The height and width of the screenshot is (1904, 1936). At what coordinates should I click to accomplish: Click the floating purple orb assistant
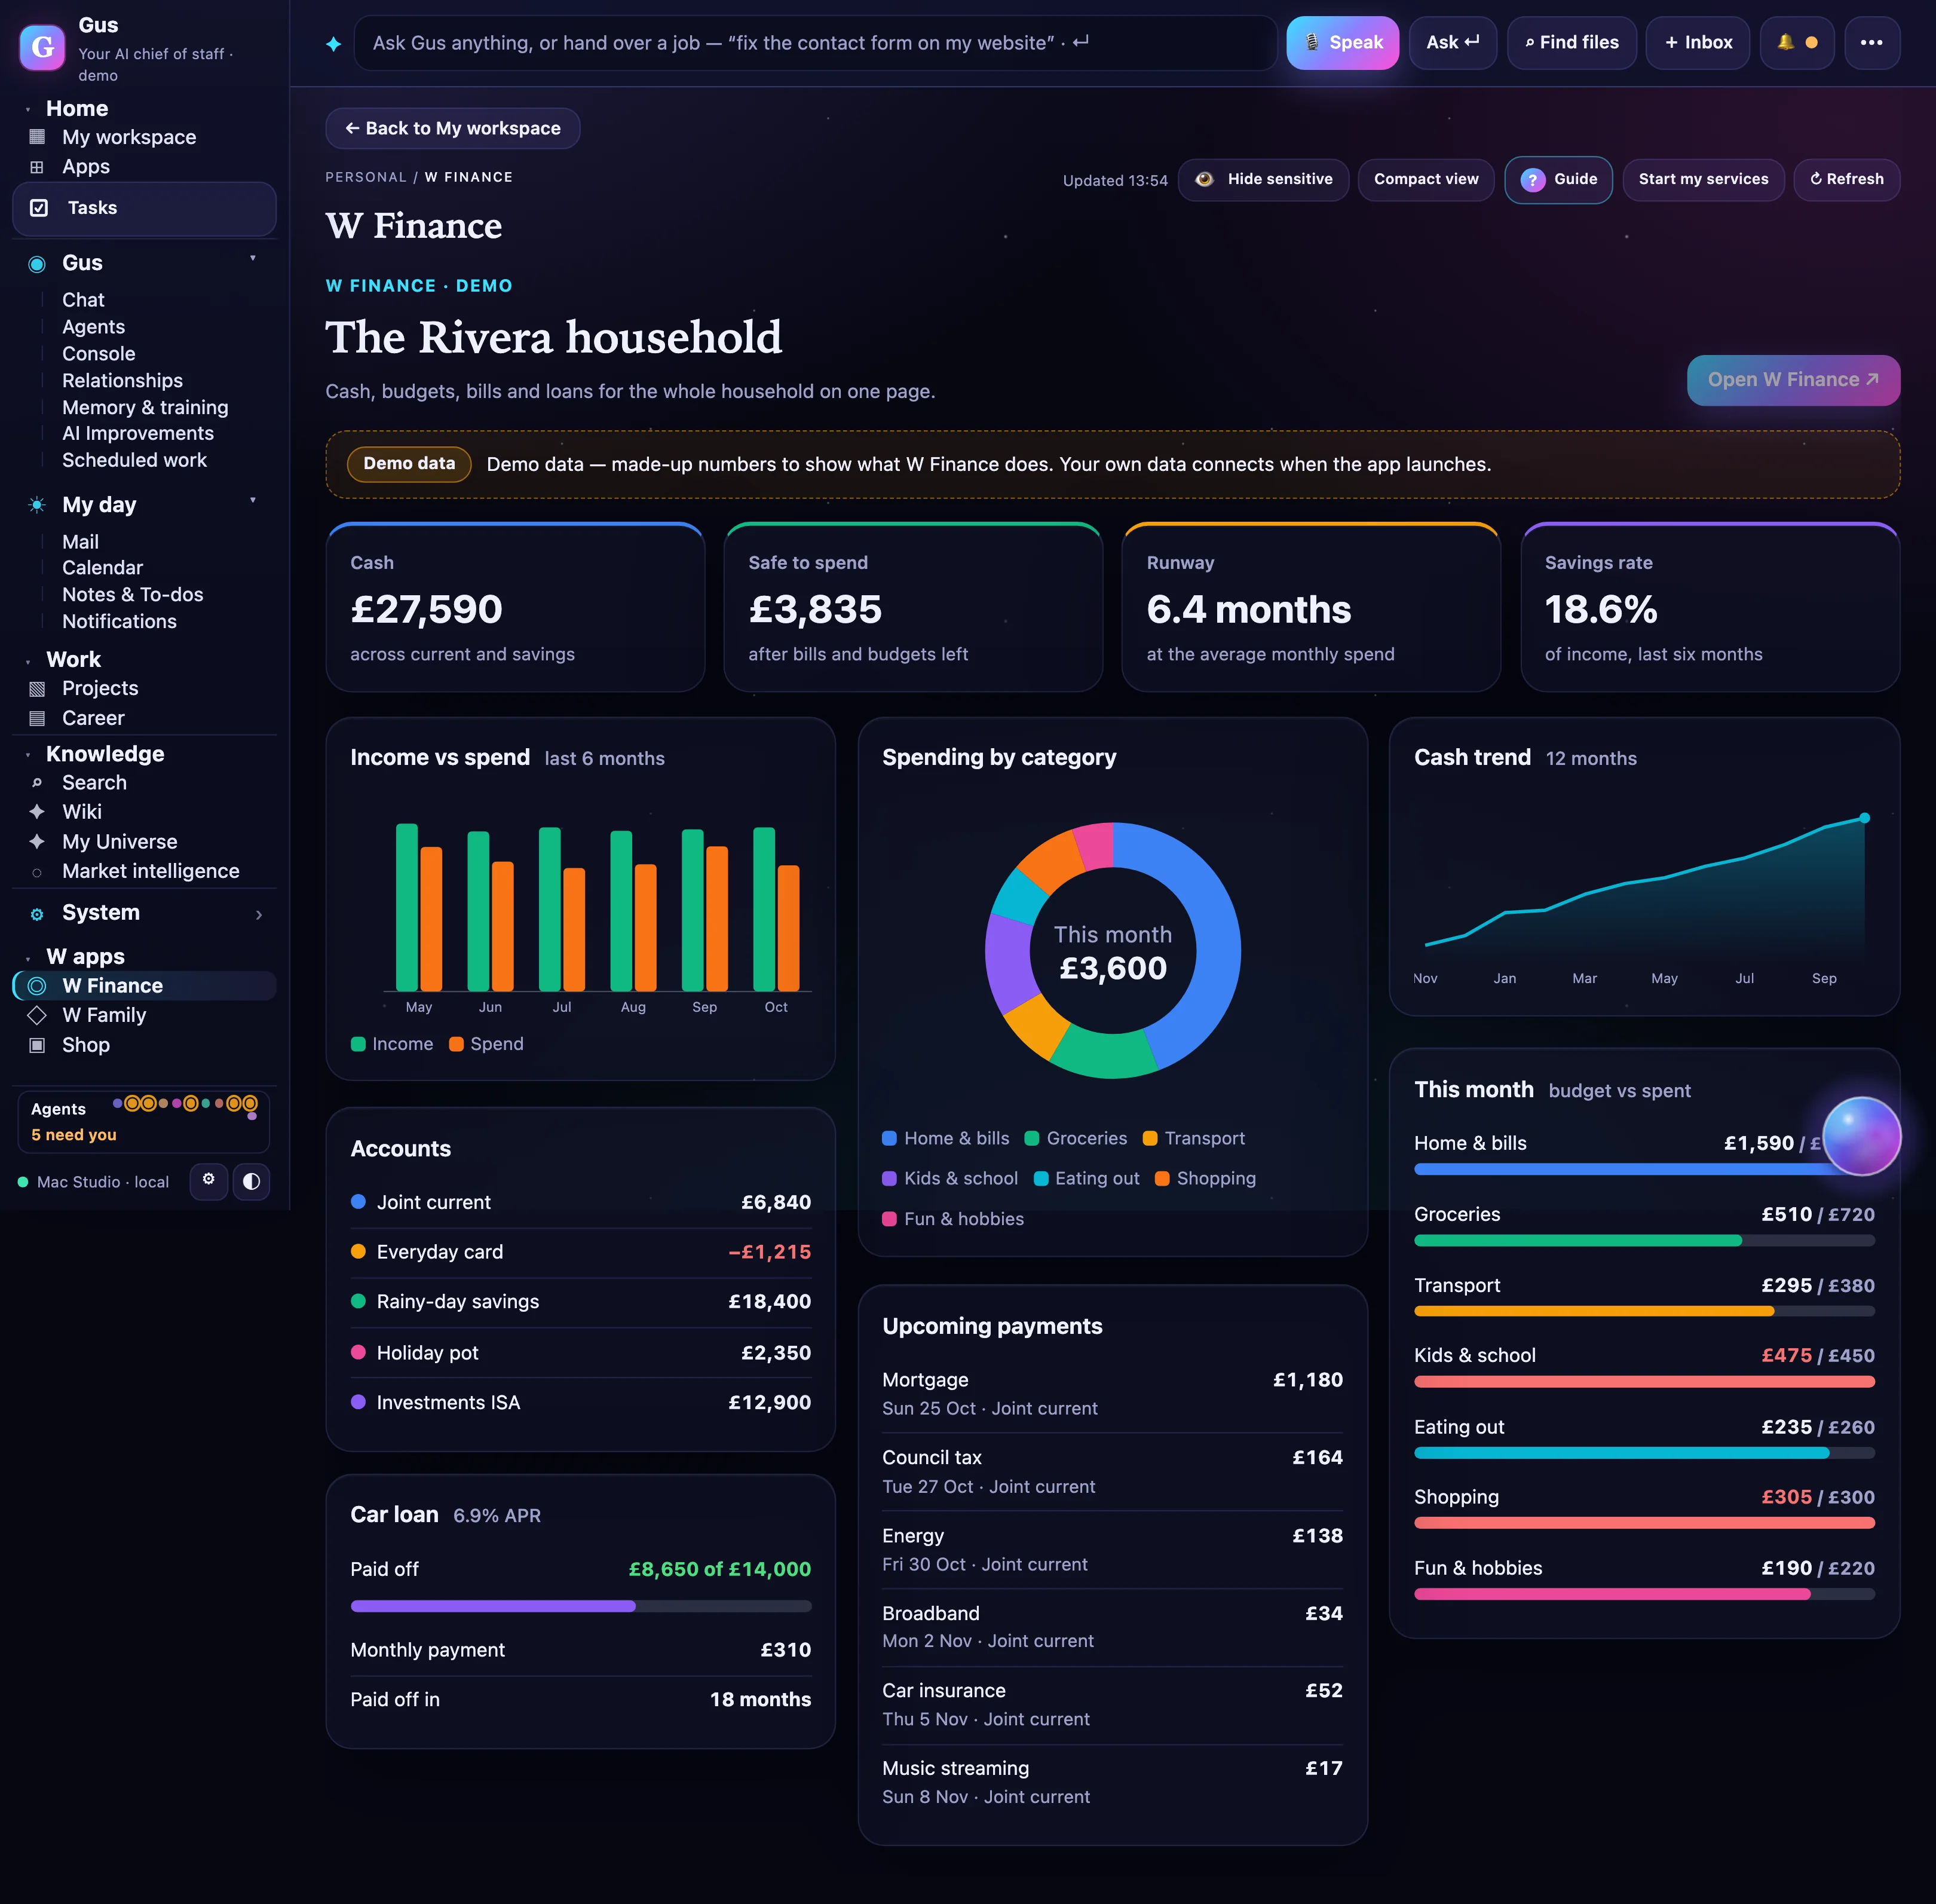click(1861, 1135)
